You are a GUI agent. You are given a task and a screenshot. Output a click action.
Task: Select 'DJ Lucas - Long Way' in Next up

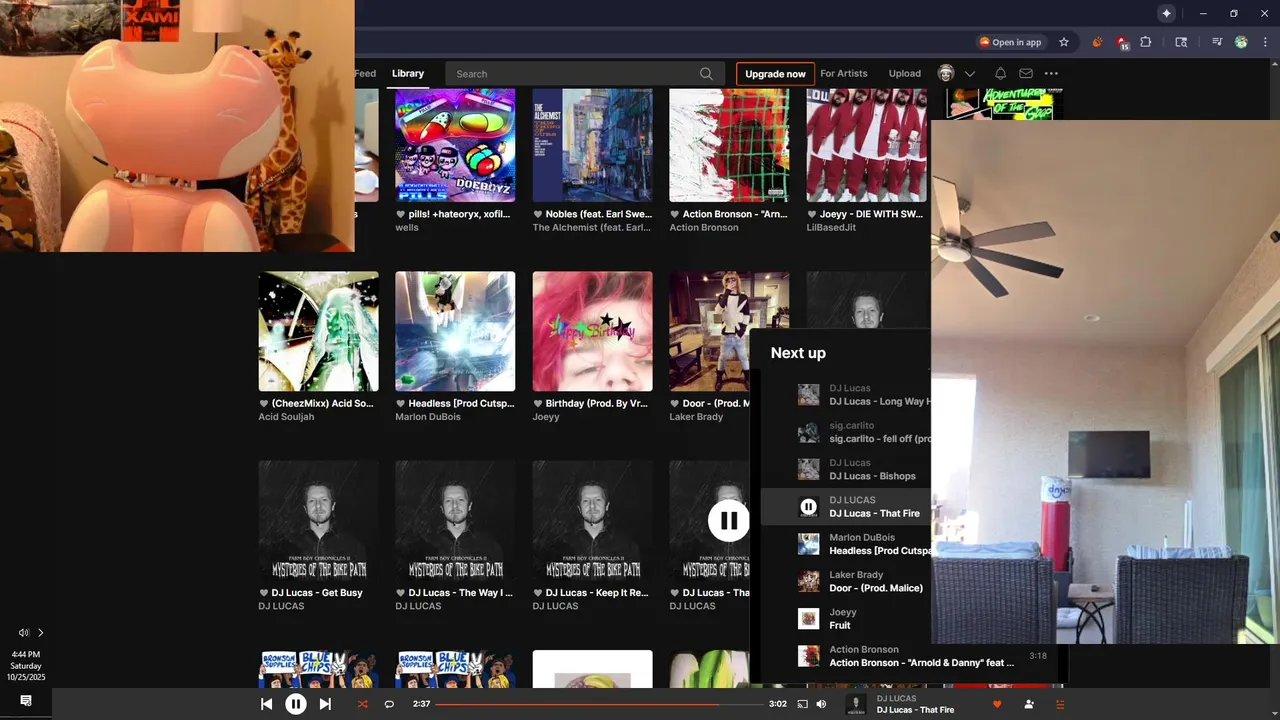(x=845, y=395)
